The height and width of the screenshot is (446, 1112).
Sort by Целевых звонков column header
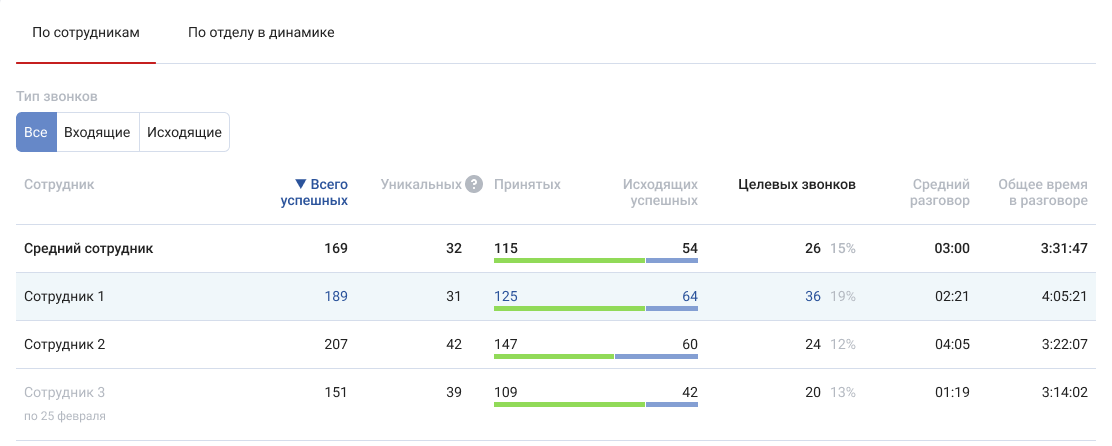click(796, 185)
